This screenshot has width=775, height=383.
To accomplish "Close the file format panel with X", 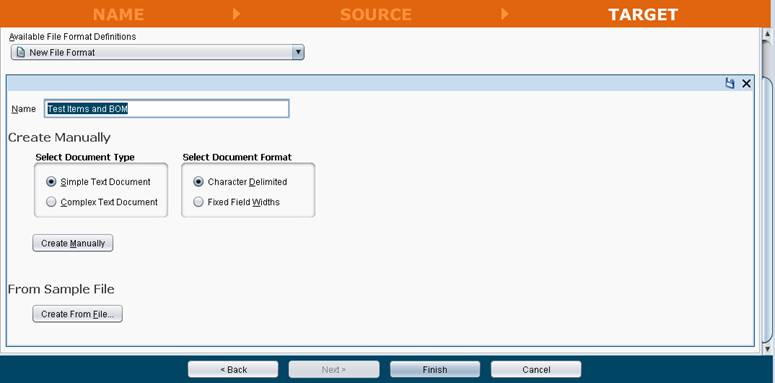I will coord(746,84).
